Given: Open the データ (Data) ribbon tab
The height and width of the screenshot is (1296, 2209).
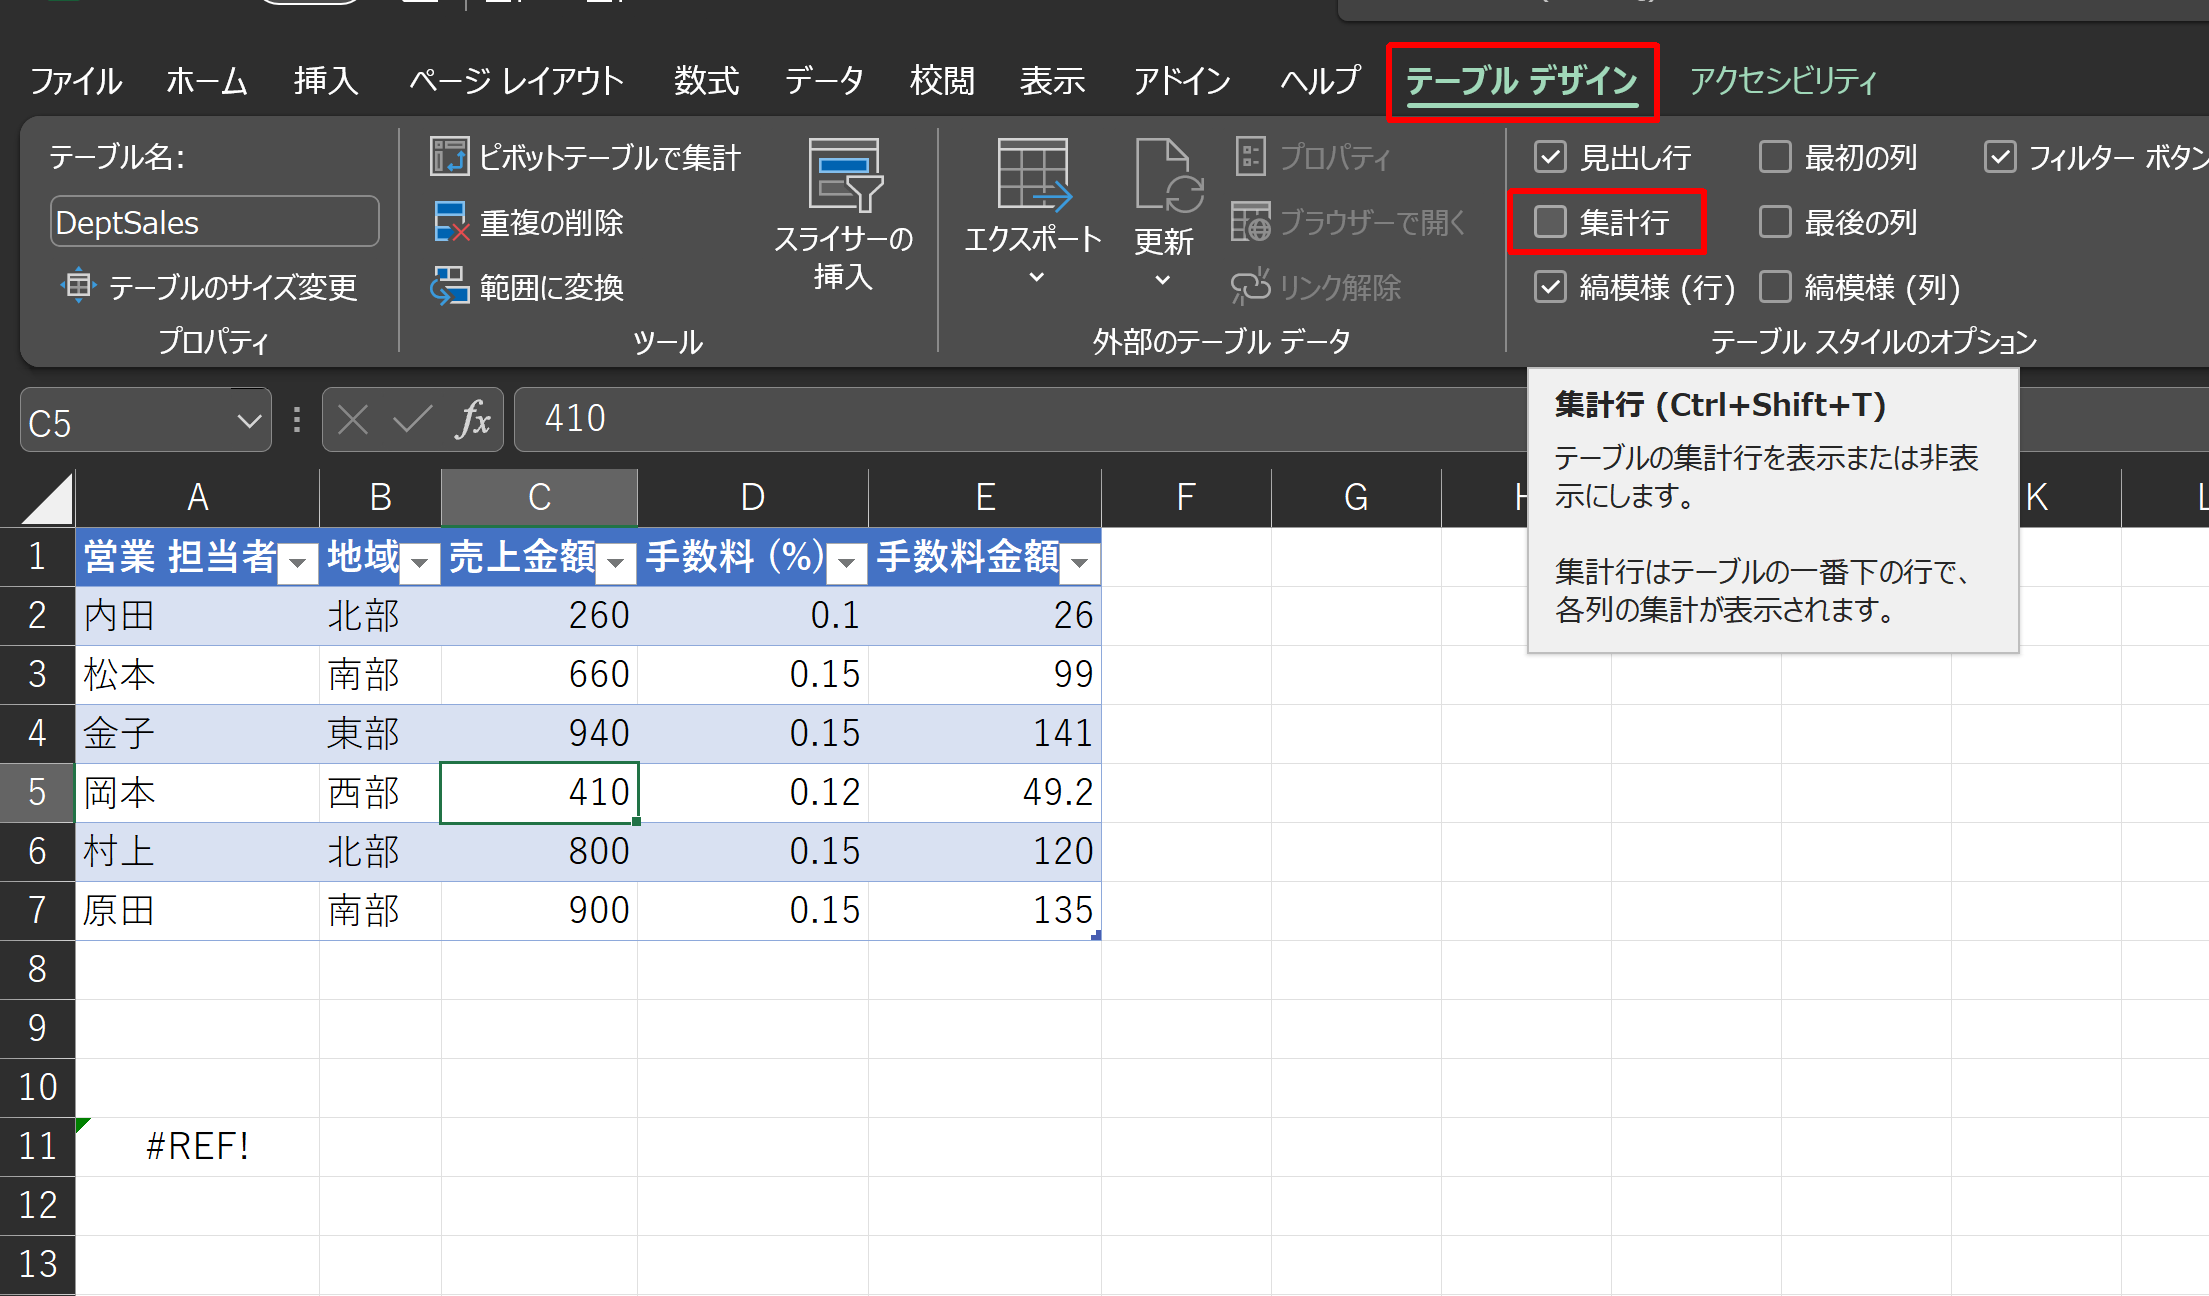Looking at the screenshot, I should 824,80.
